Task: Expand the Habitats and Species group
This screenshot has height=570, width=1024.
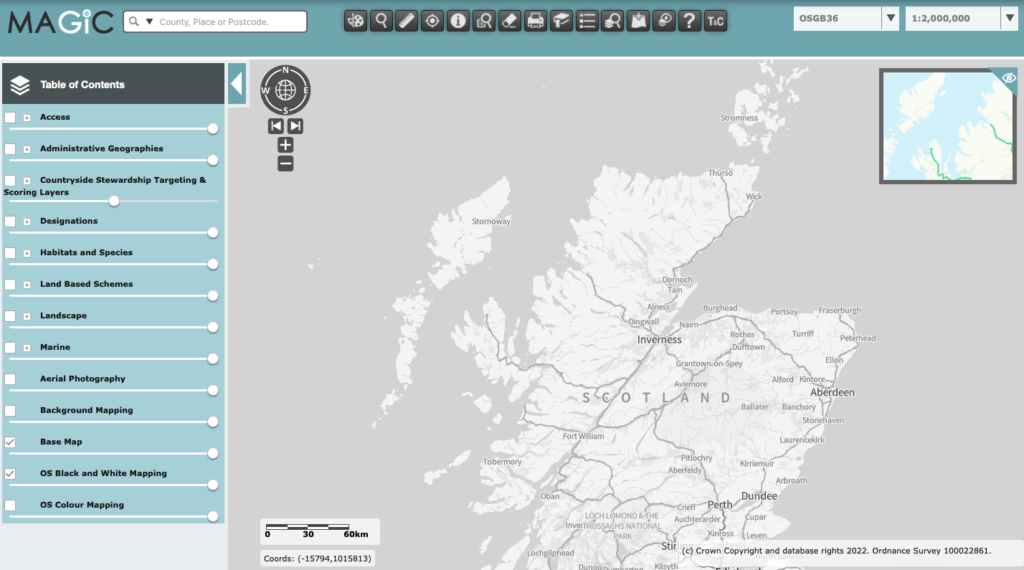Action: point(27,253)
